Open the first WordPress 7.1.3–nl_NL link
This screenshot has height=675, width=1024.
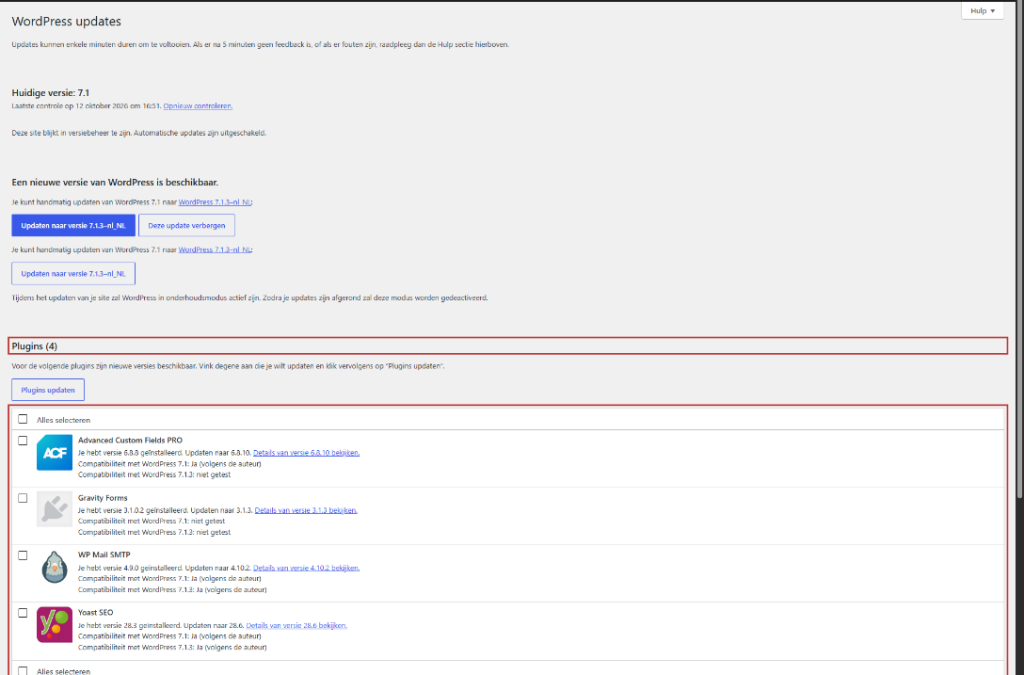[215, 202]
